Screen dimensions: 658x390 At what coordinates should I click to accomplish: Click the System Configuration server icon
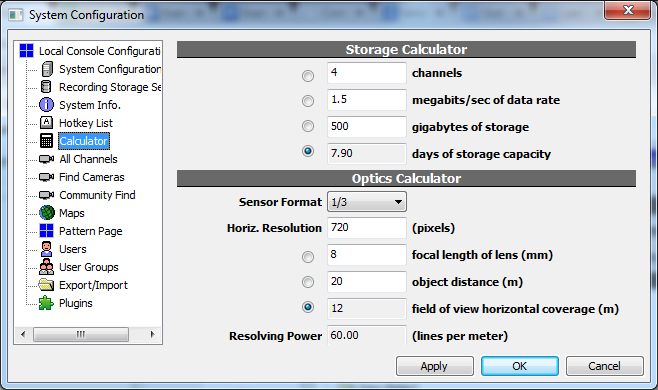47,69
